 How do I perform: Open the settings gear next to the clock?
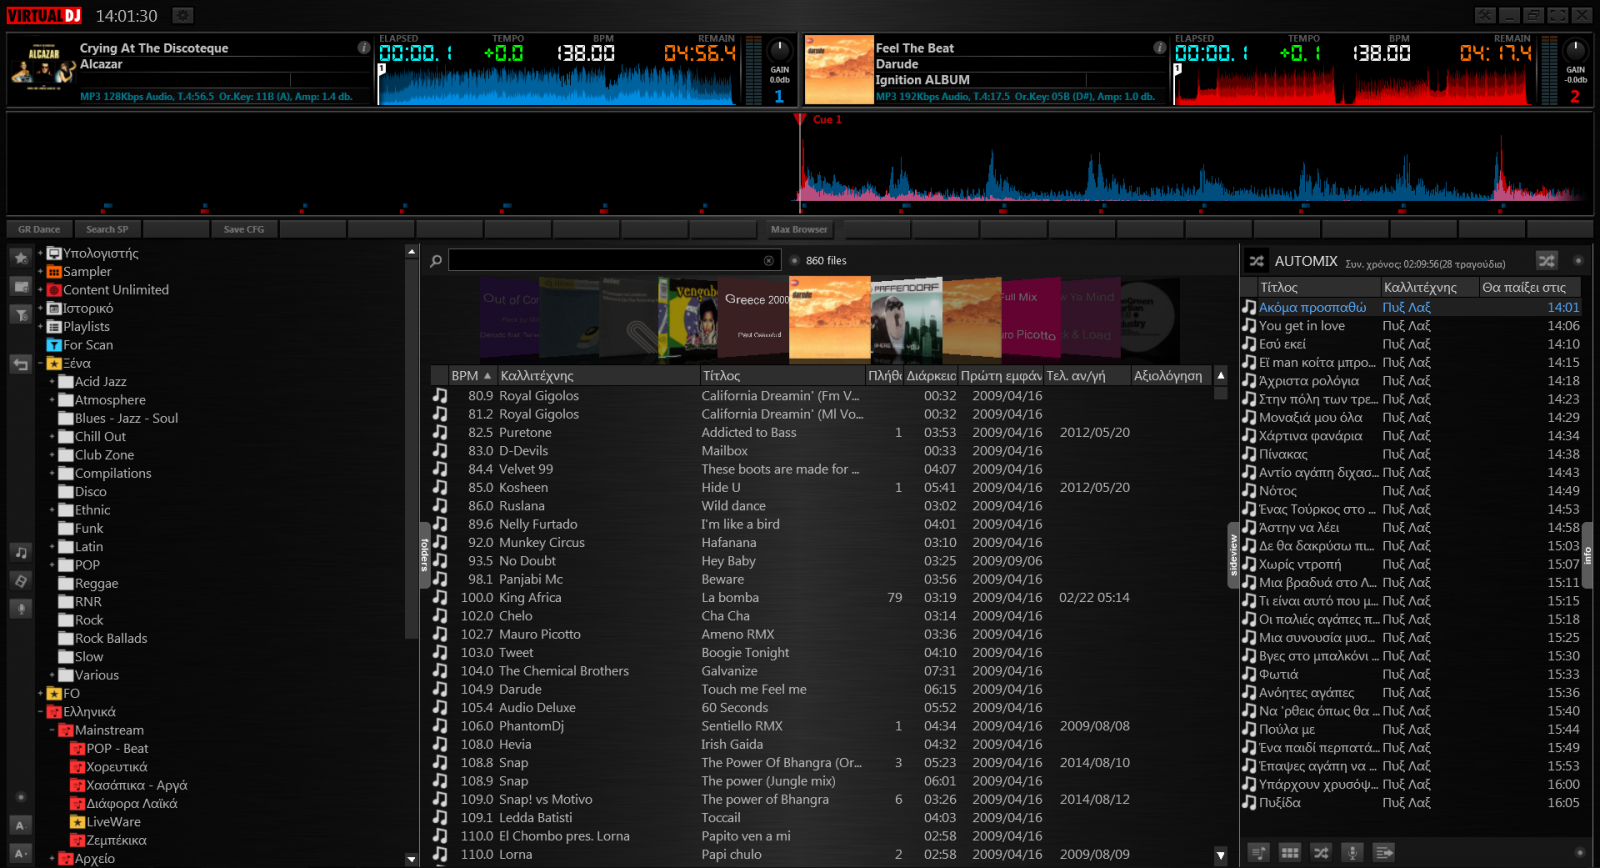(x=182, y=15)
